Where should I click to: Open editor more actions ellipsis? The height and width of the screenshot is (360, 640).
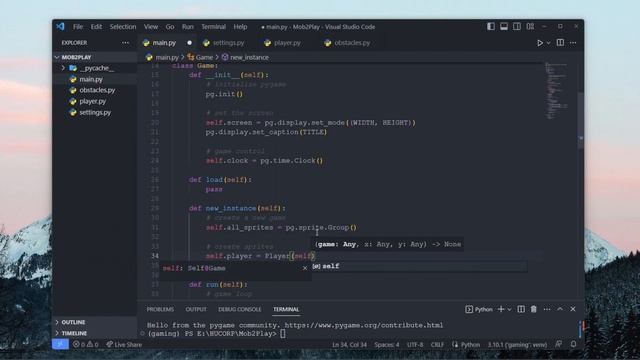point(573,42)
